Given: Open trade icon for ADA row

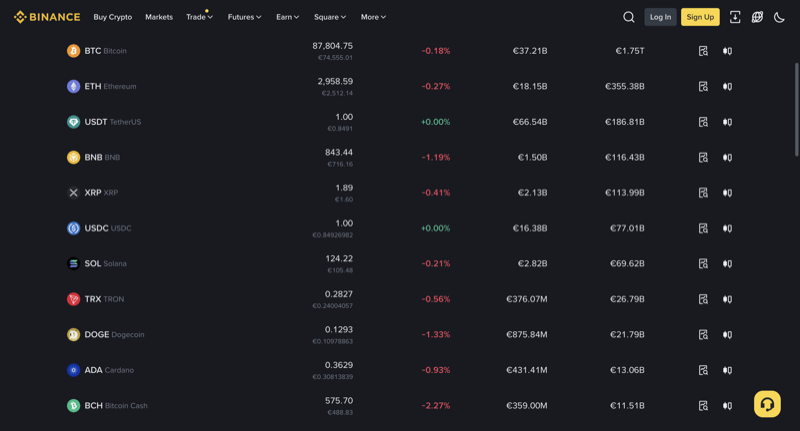Looking at the screenshot, I should [728, 370].
